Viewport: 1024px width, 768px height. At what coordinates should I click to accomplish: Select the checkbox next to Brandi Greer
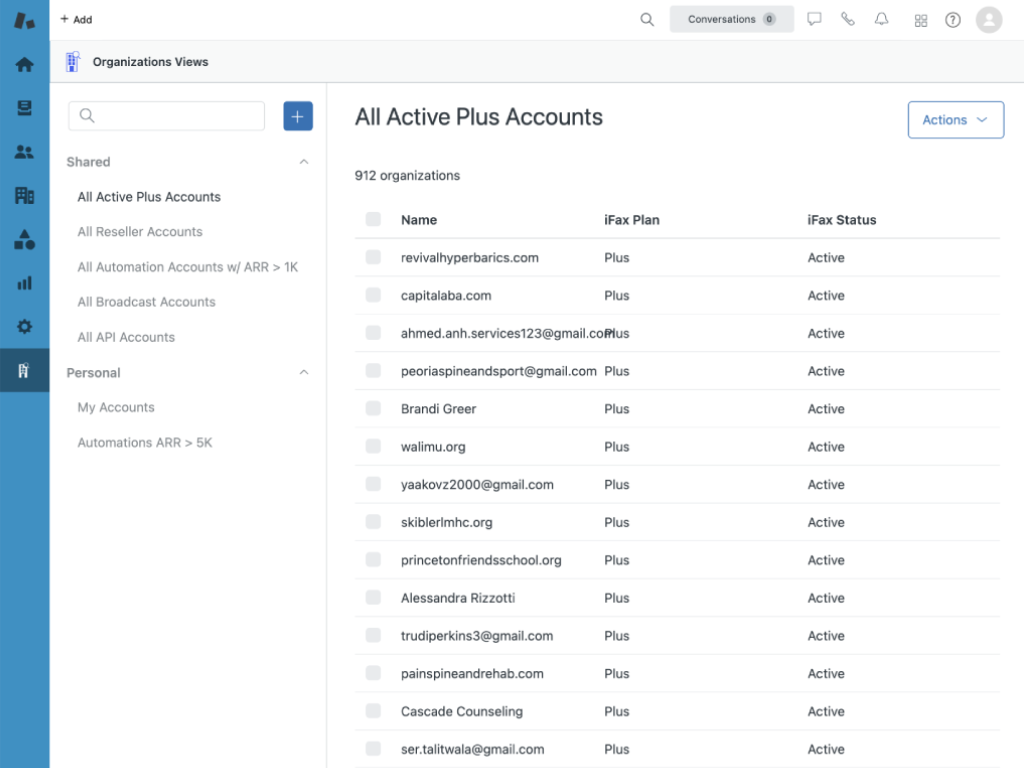coord(373,409)
